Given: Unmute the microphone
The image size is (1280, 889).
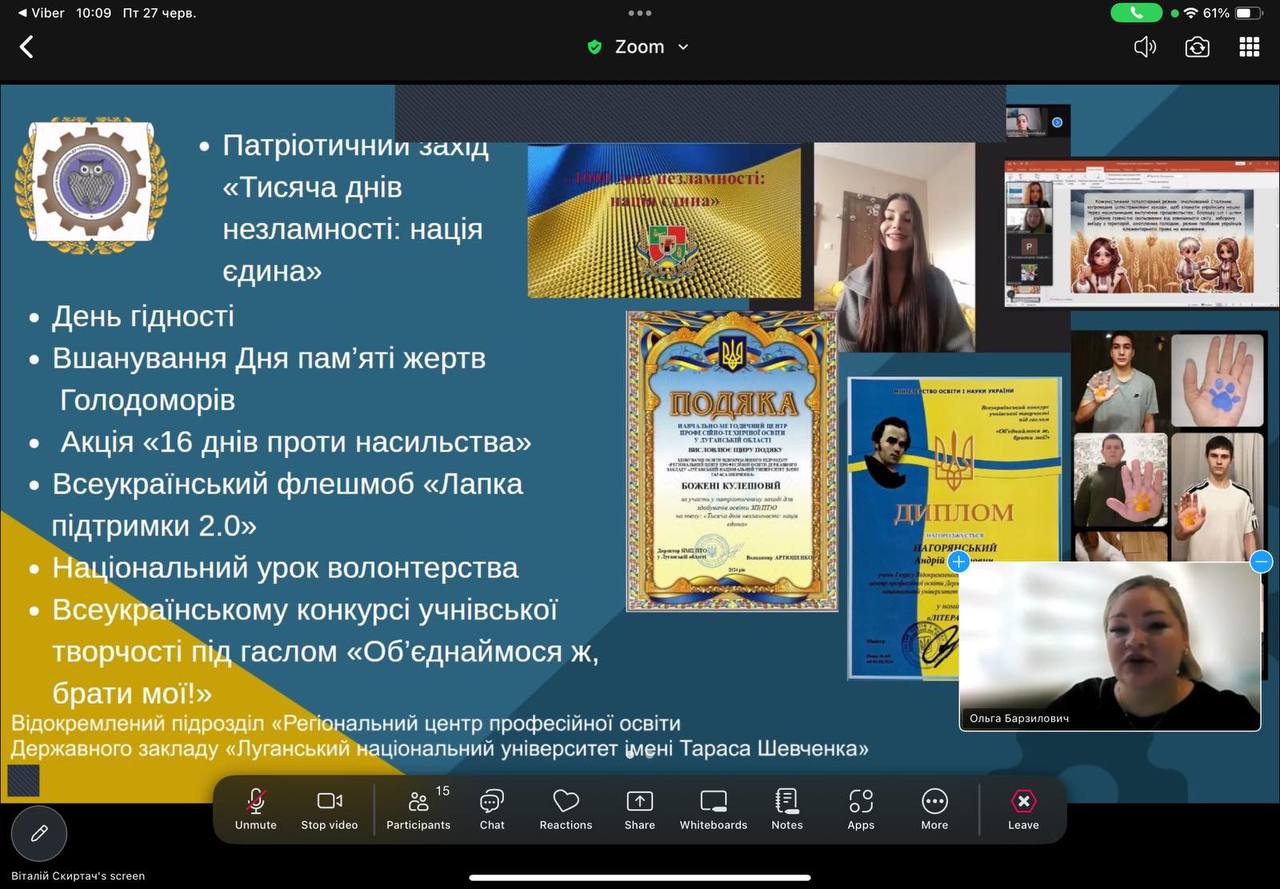Looking at the screenshot, I should pyautogui.click(x=256, y=809).
